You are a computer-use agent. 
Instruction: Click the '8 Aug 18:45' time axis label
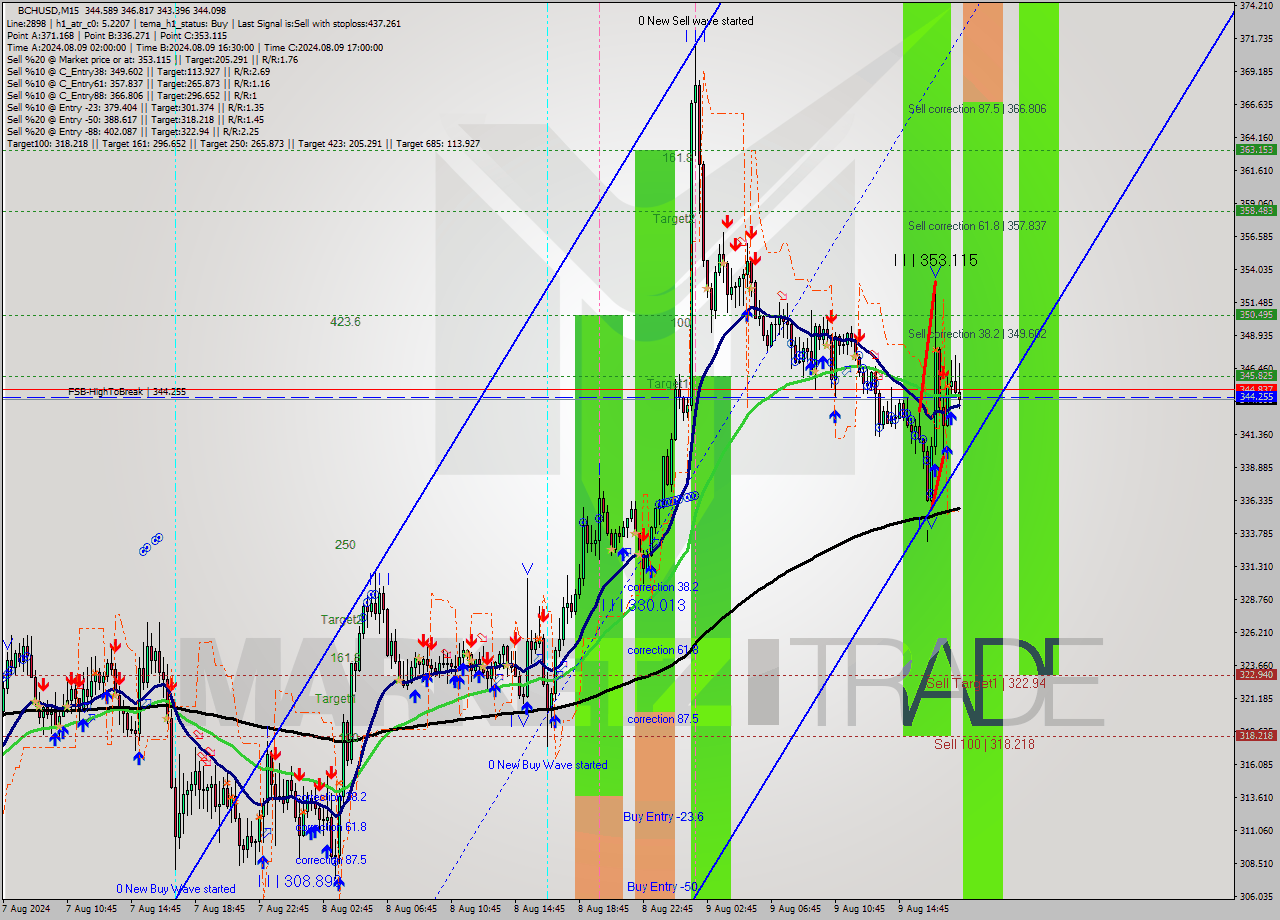(603, 910)
